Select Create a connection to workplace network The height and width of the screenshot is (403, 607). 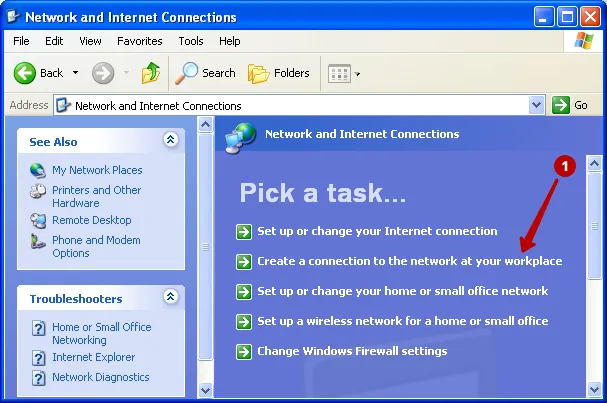pos(410,261)
